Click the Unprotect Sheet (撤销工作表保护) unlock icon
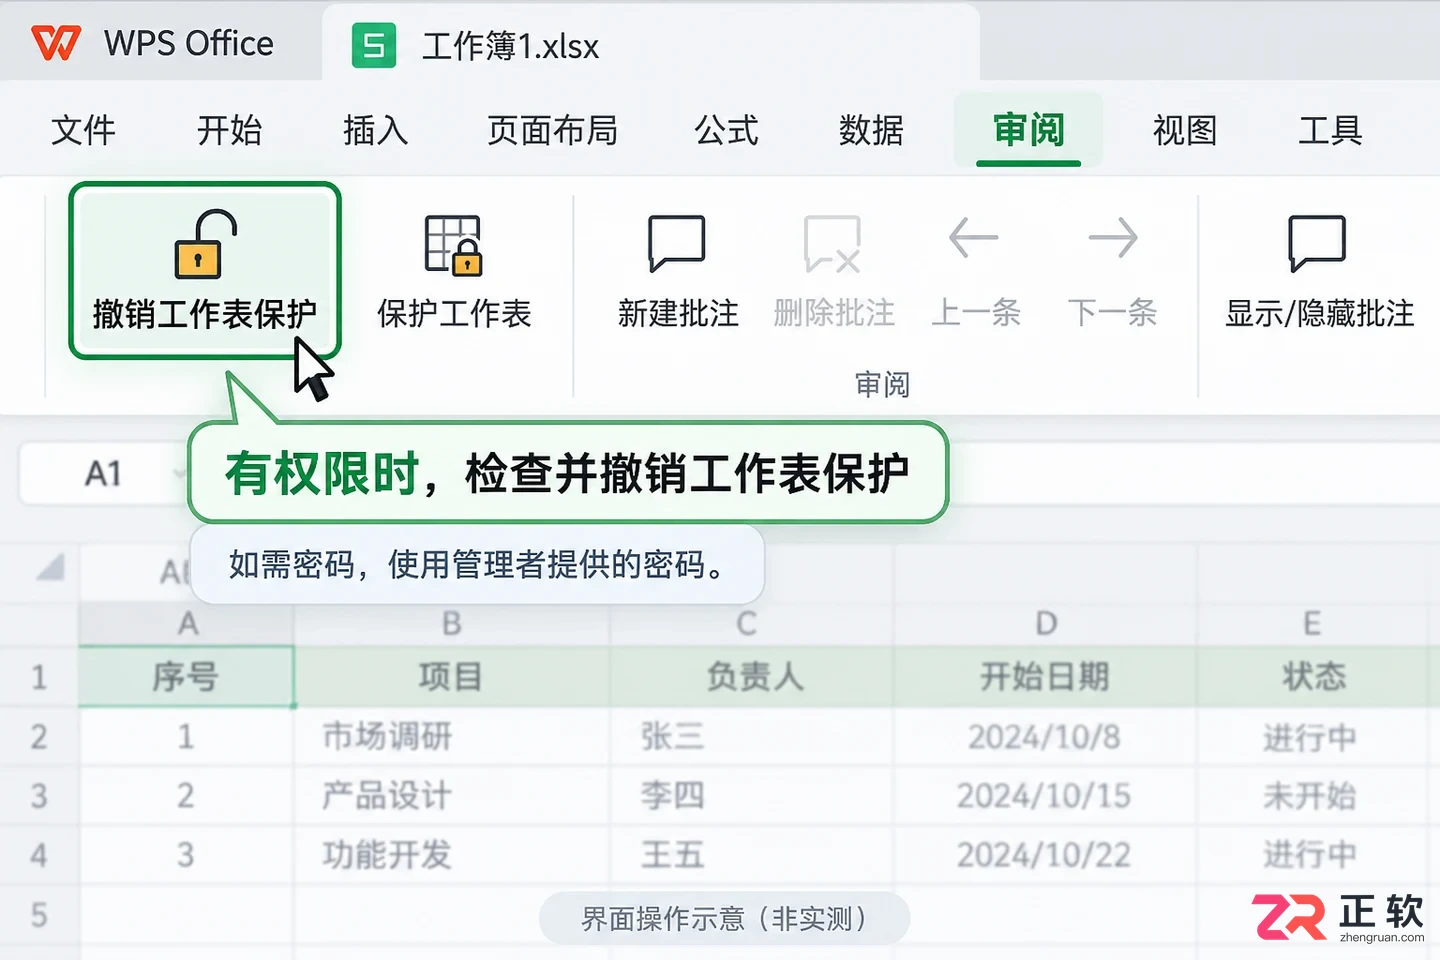This screenshot has width=1440, height=960. (206, 244)
